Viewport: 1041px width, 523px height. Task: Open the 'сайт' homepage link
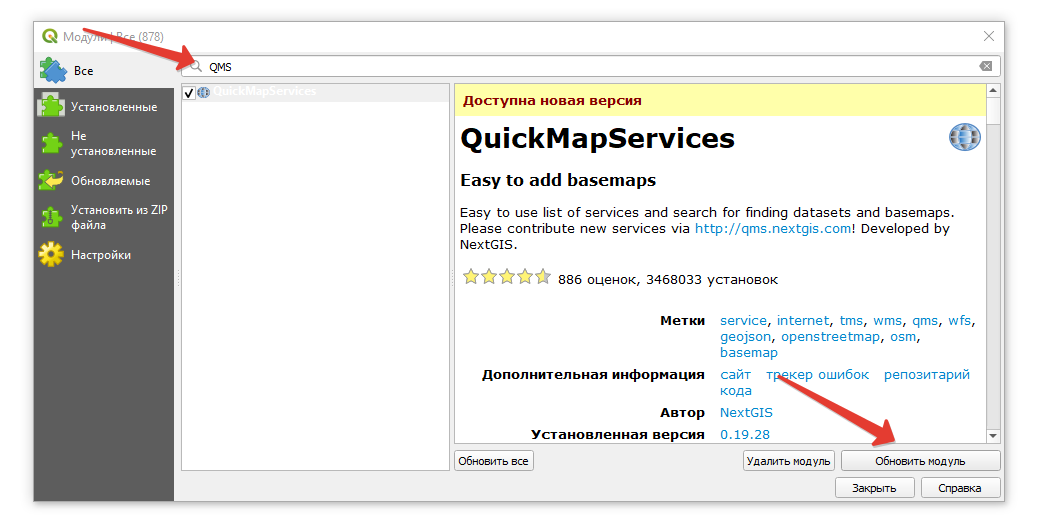point(736,374)
